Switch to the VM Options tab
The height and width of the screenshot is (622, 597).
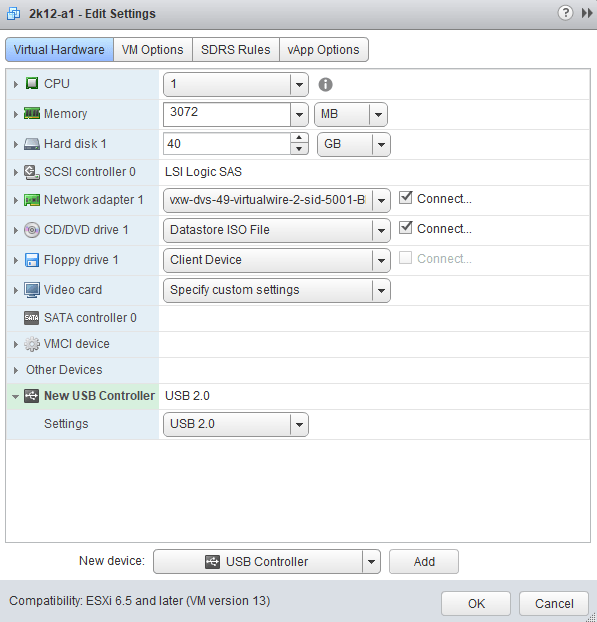(153, 50)
